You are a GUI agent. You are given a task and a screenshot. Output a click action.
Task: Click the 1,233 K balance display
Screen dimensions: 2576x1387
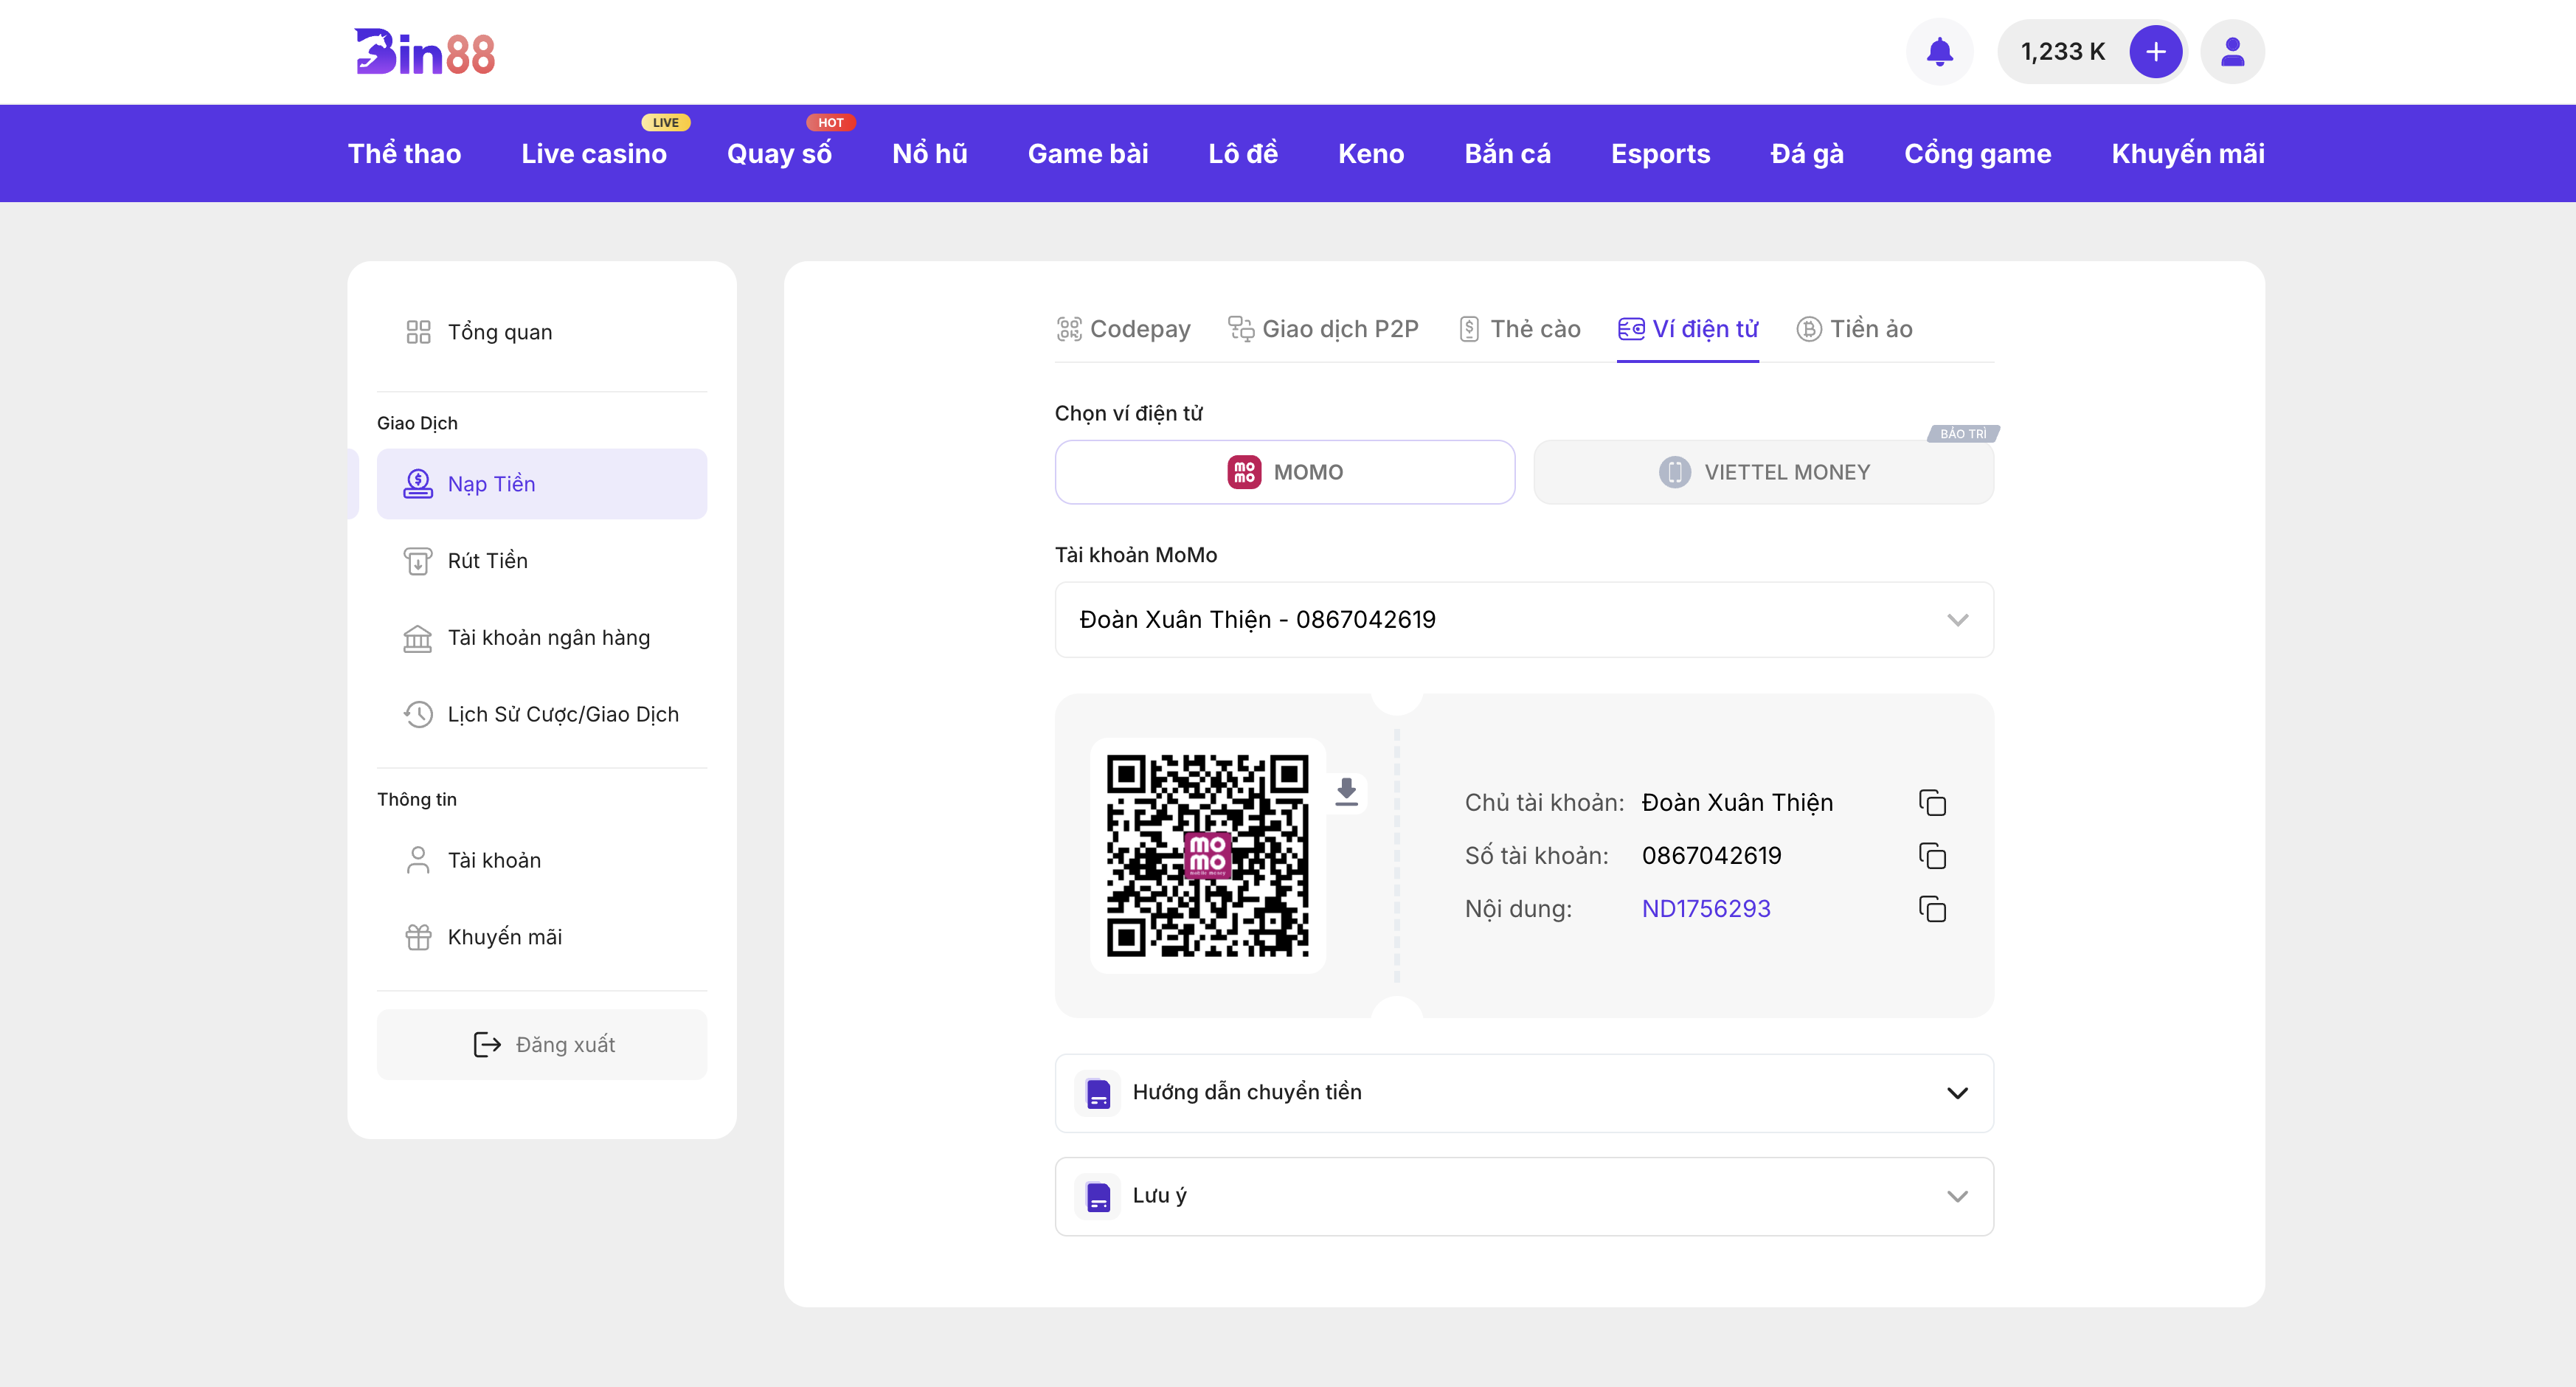[2063, 52]
